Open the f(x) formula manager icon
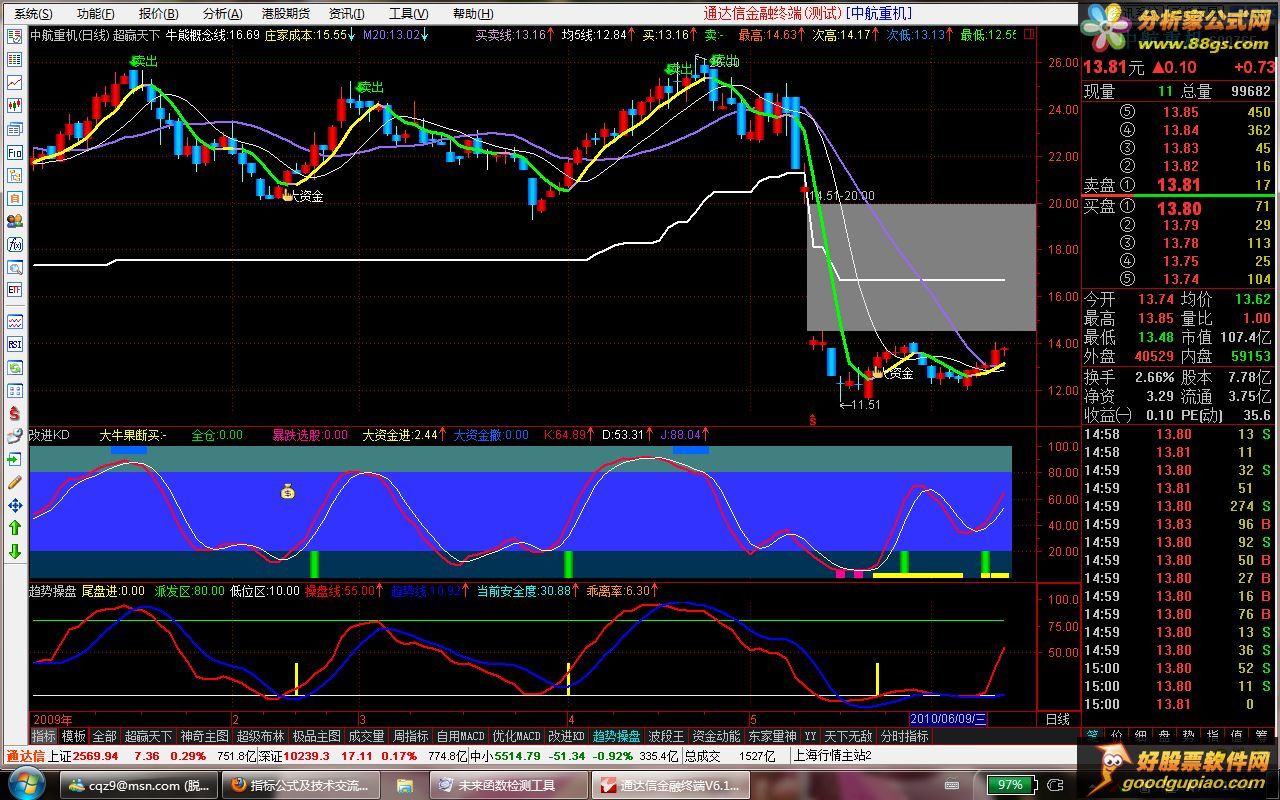Viewport: 1280px width, 800px height. (15, 245)
